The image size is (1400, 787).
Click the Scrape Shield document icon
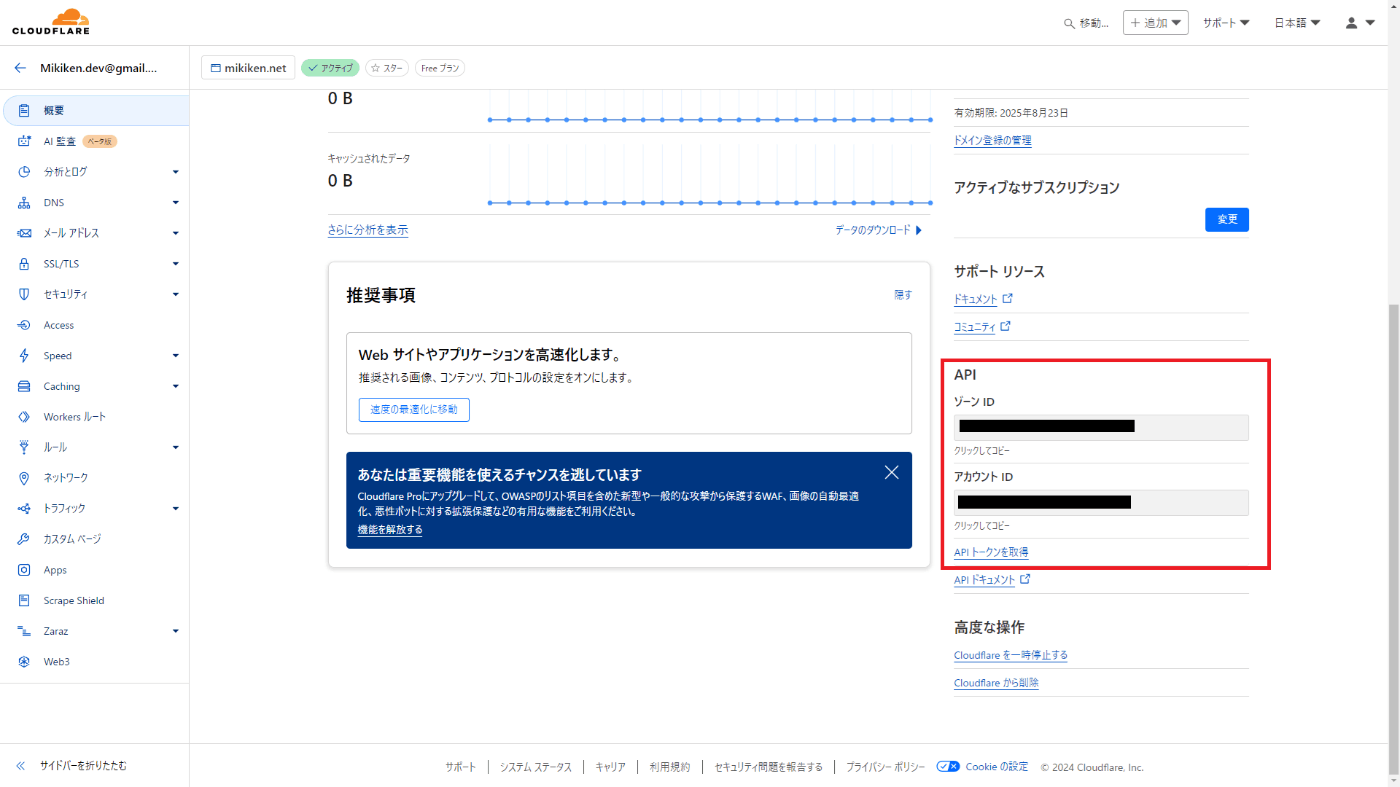pos(24,600)
